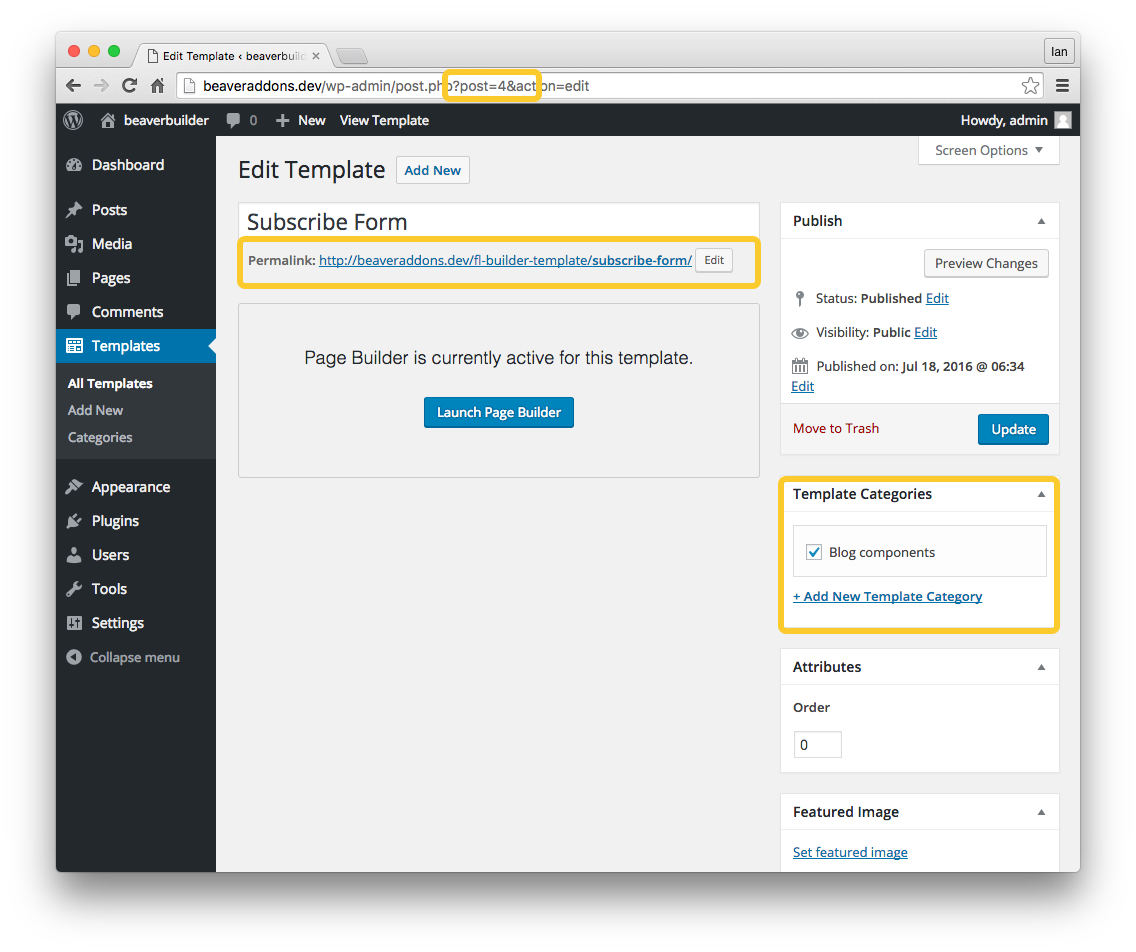Image resolution: width=1136 pixels, height=952 pixels.
Task: Click the admin avatar icon
Action: (x=1063, y=120)
